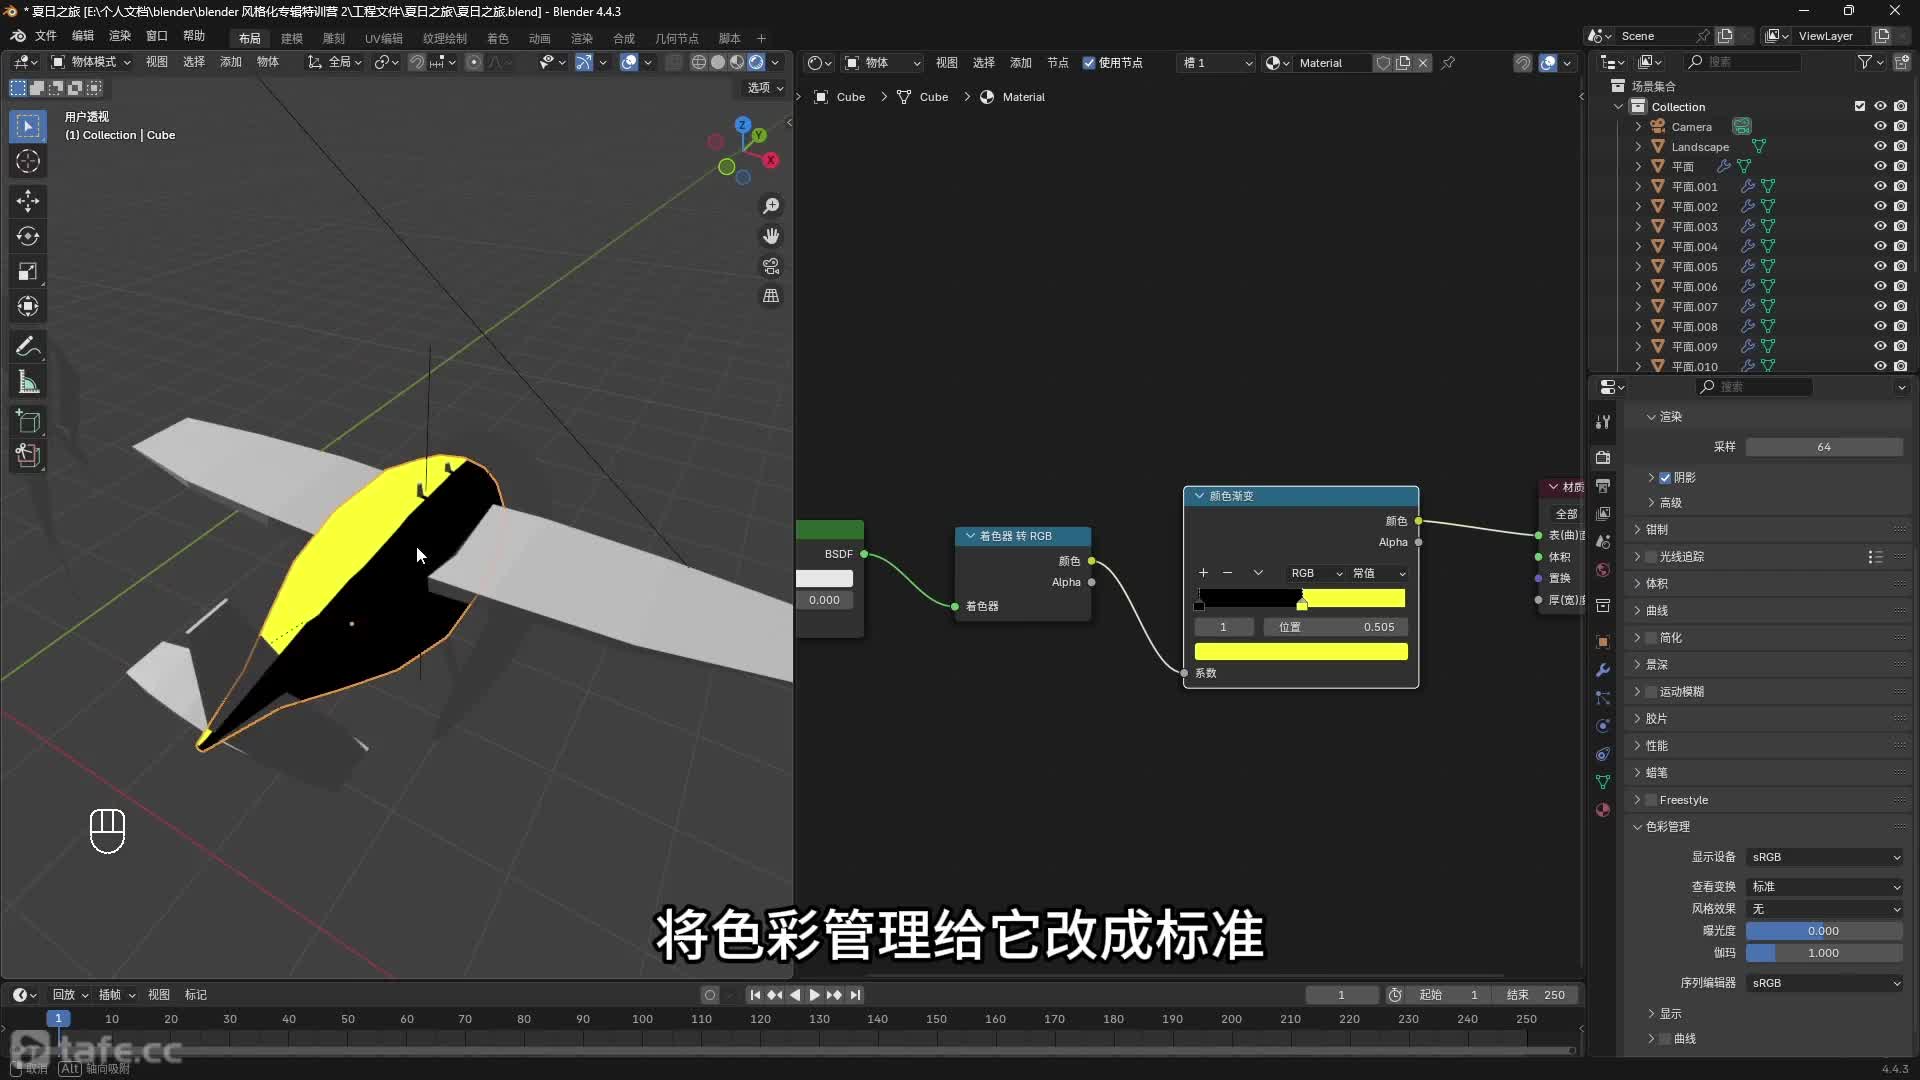Enable the 简化 checkbox
This screenshot has height=1080, width=1920.
(x=1651, y=638)
